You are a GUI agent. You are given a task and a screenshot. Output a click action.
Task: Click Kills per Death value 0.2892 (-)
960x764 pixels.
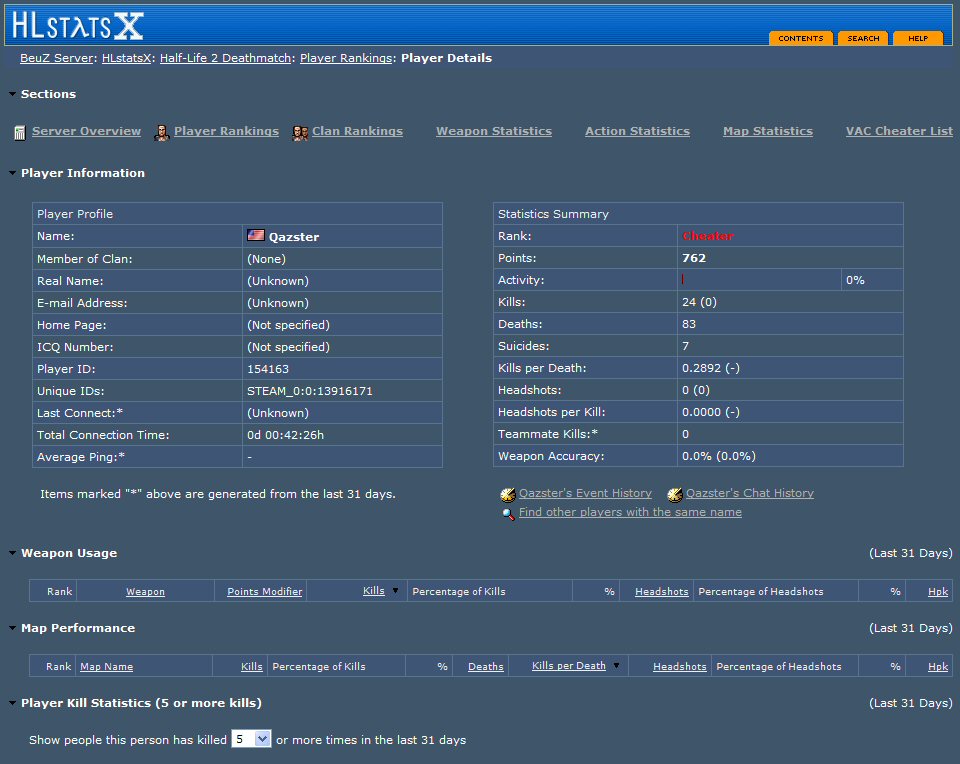coord(711,368)
